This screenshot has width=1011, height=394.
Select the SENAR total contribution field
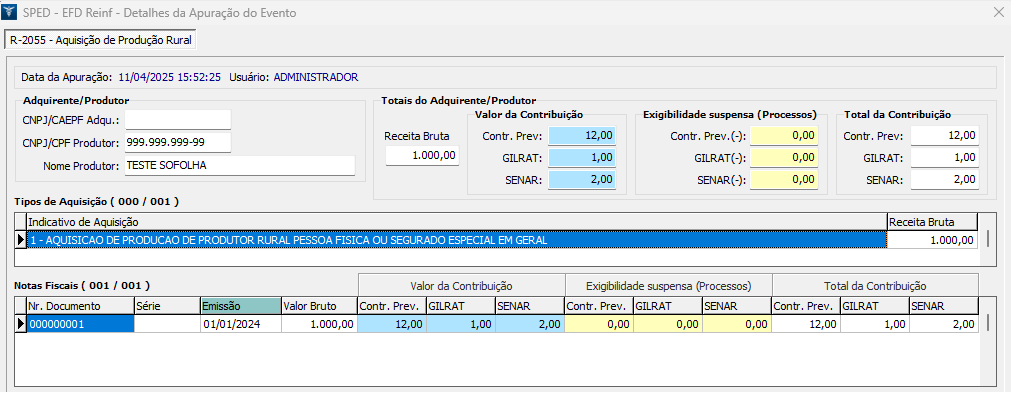(x=945, y=179)
